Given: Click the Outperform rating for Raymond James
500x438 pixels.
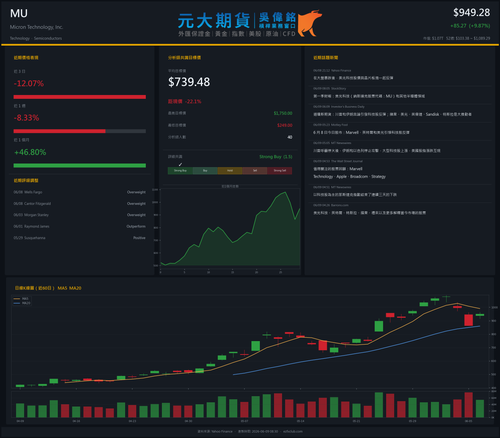Looking at the screenshot, I should [x=136, y=226].
